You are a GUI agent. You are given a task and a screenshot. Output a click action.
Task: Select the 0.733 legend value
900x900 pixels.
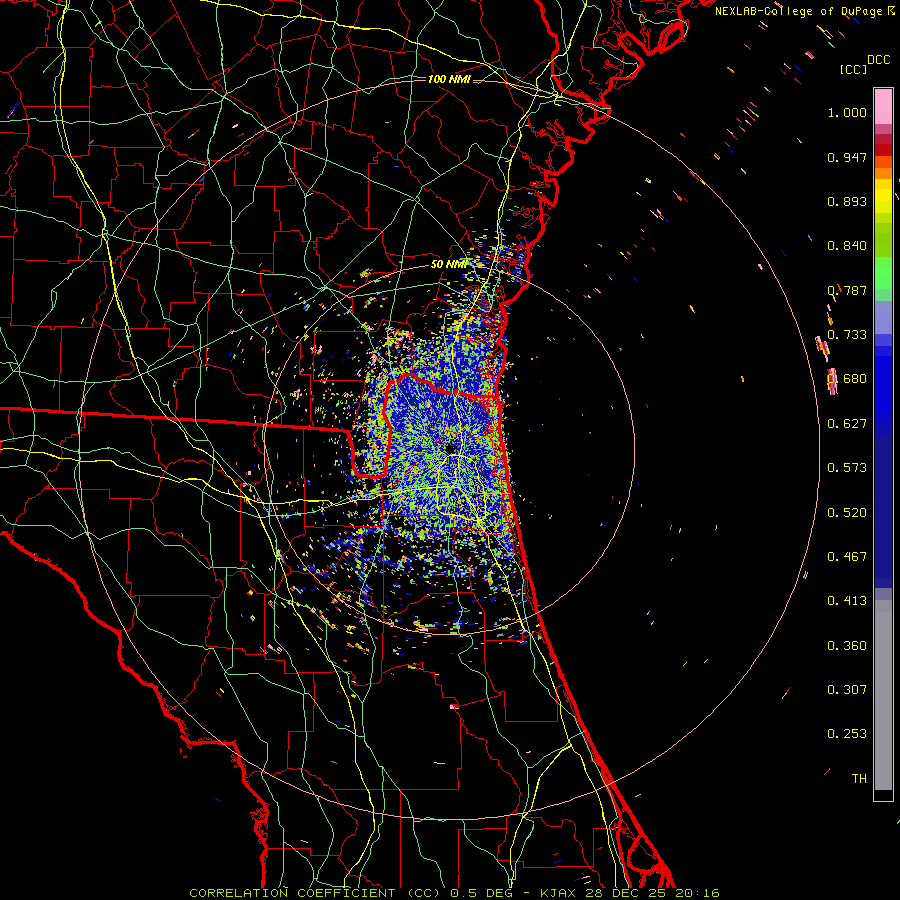click(847, 335)
